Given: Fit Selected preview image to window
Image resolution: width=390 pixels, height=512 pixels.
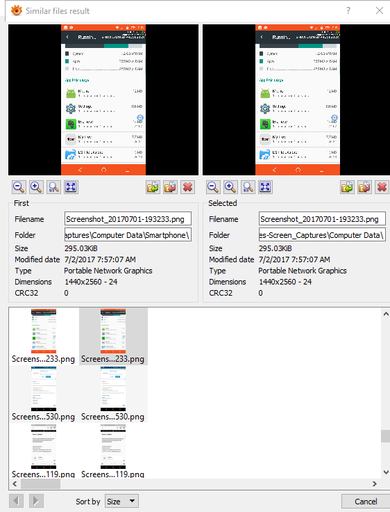Looking at the screenshot, I should (265, 187).
